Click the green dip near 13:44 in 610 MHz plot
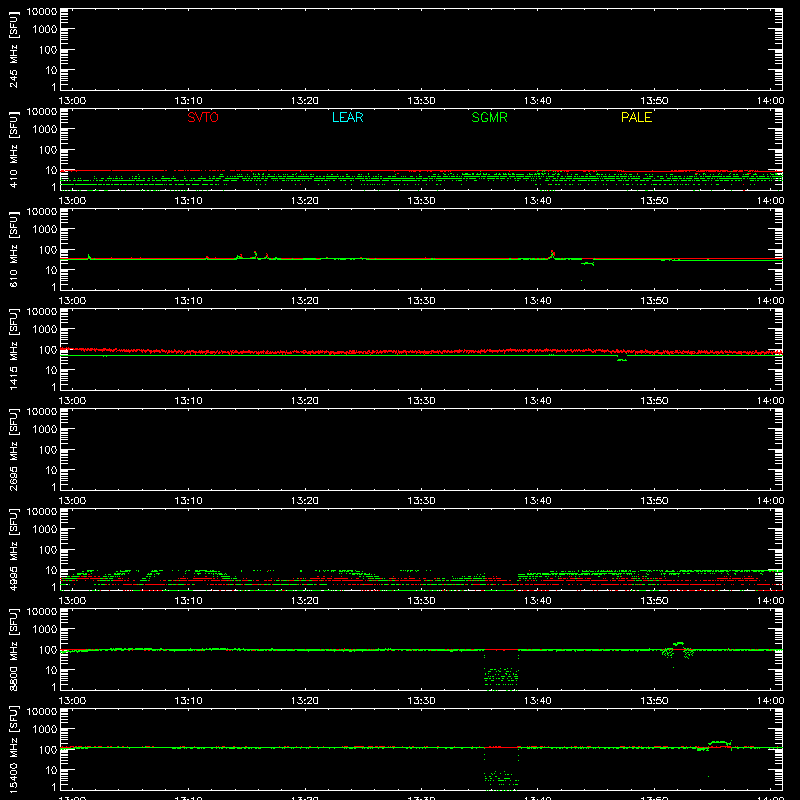Image resolution: width=800 pixels, height=800 pixels. point(587,263)
